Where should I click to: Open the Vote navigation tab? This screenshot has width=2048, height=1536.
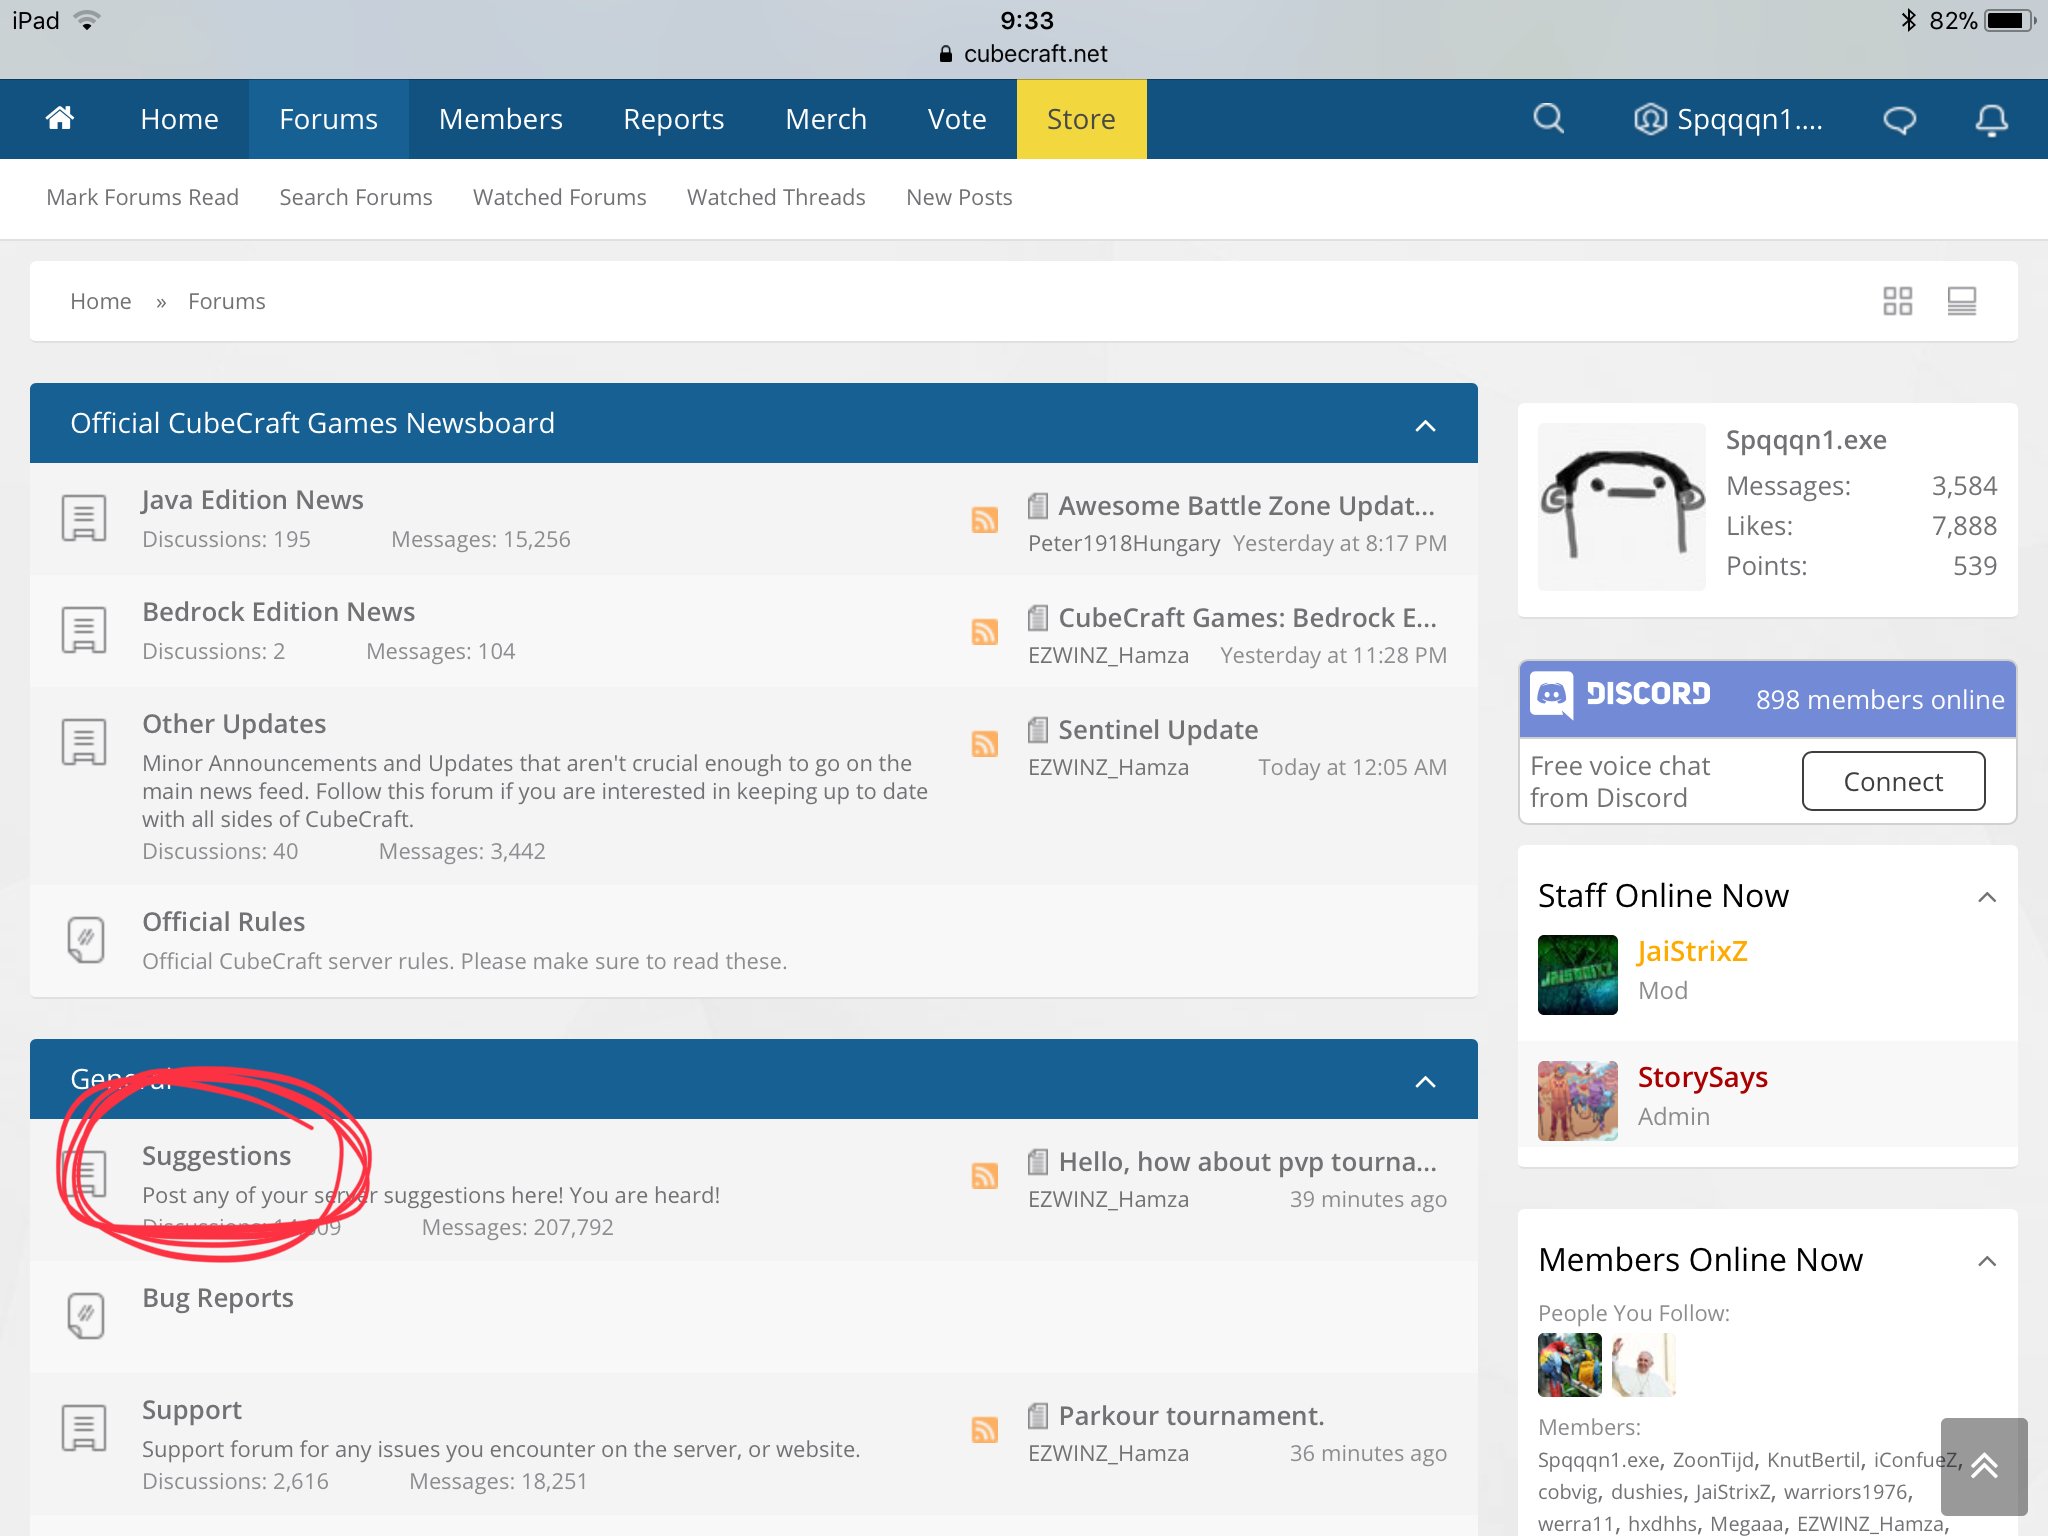point(957,119)
